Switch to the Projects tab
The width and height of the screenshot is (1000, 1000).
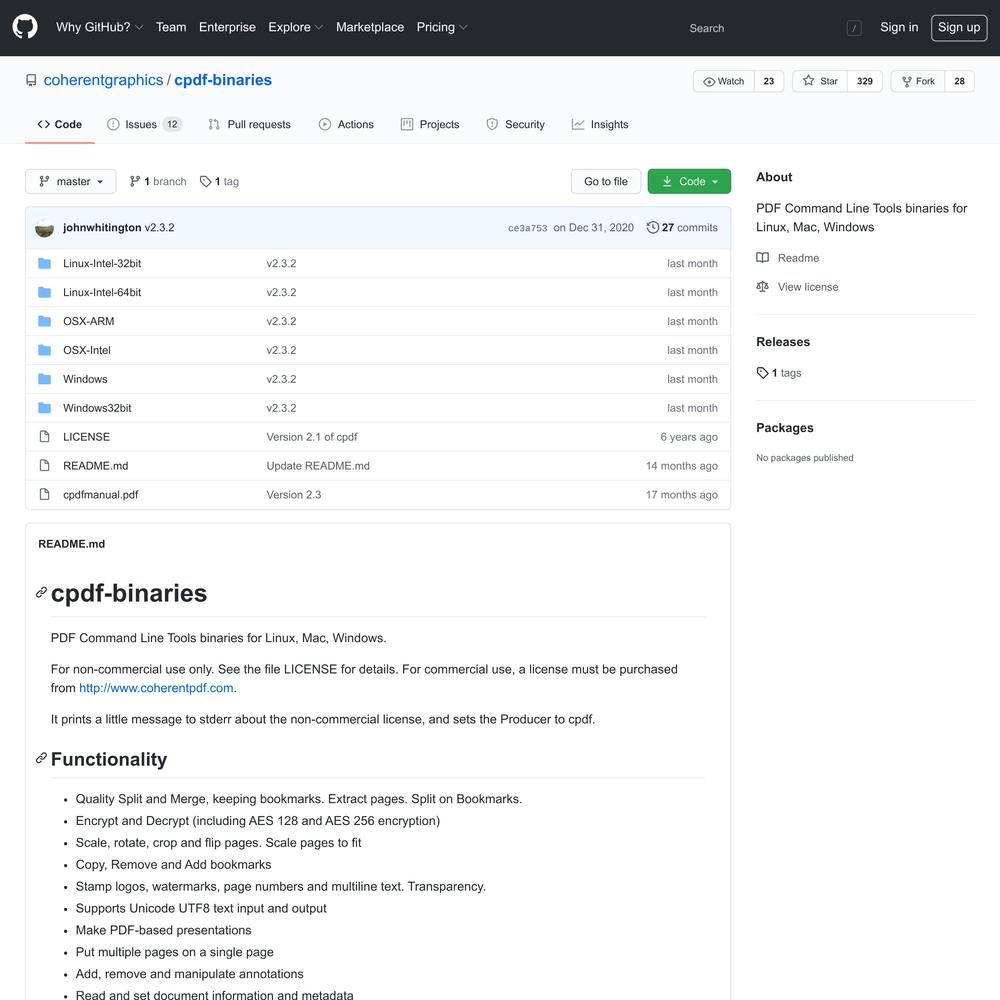430,124
